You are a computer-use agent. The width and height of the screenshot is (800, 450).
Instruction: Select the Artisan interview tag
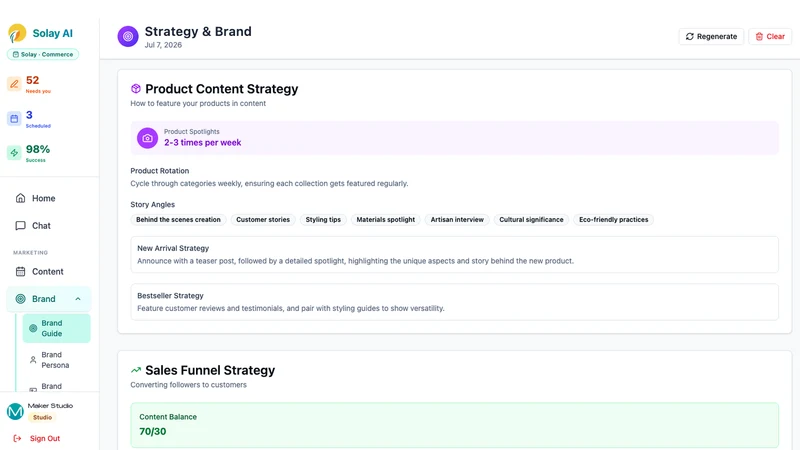pyautogui.click(x=457, y=219)
